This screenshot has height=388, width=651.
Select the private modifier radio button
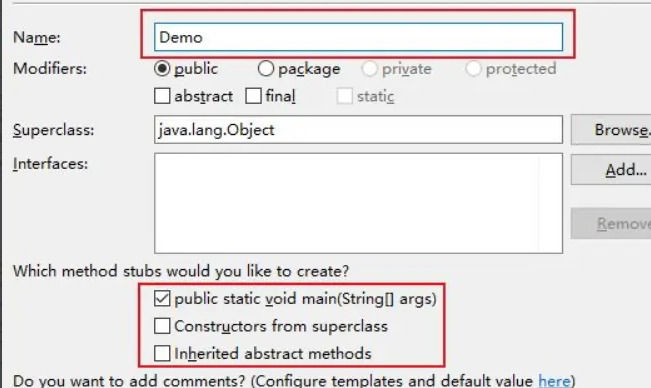tap(369, 69)
